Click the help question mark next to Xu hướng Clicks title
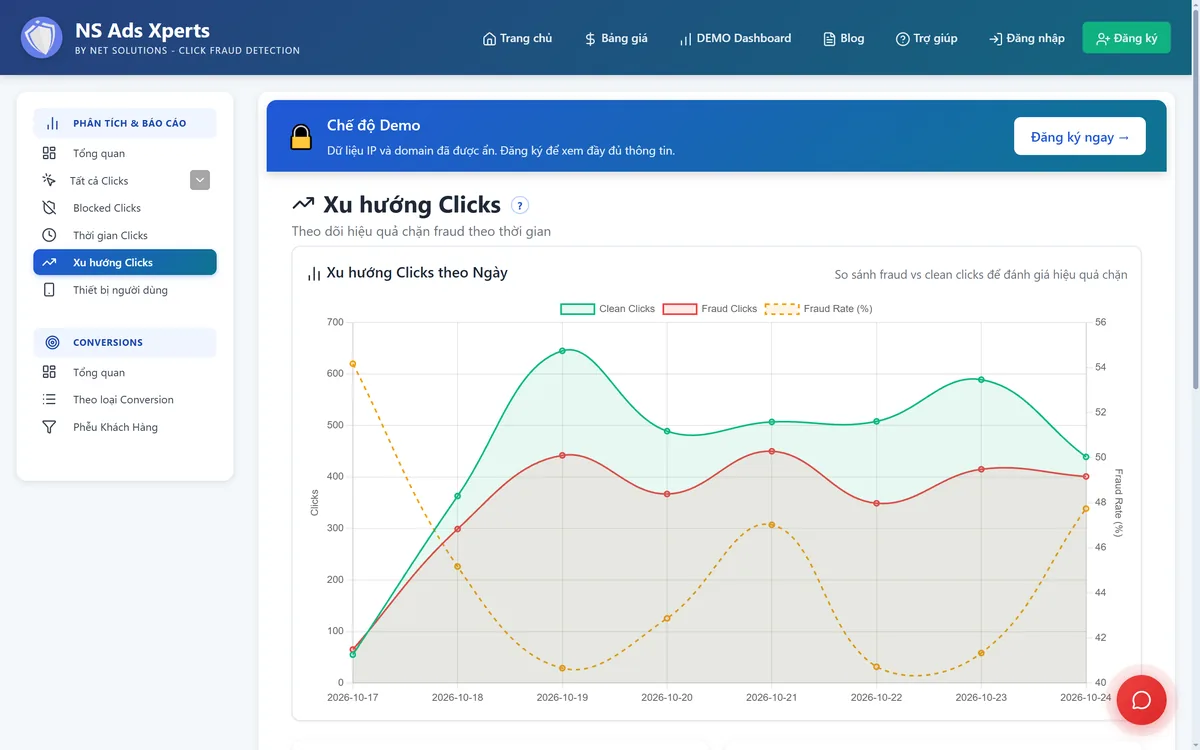This screenshot has width=1200, height=750. pyautogui.click(x=520, y=205)
